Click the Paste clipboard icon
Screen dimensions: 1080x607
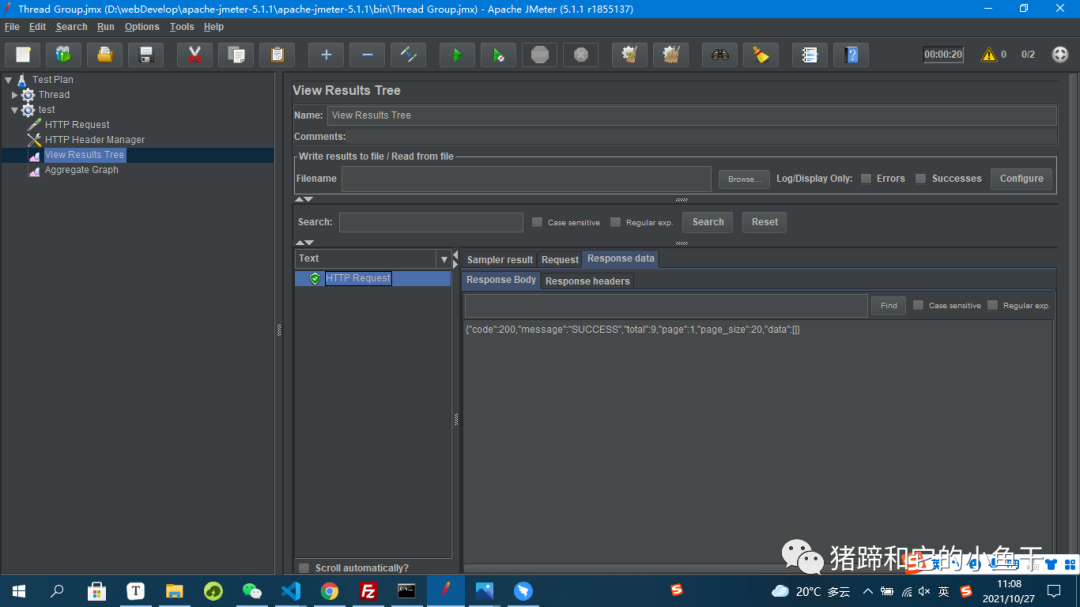pos(278,54)
